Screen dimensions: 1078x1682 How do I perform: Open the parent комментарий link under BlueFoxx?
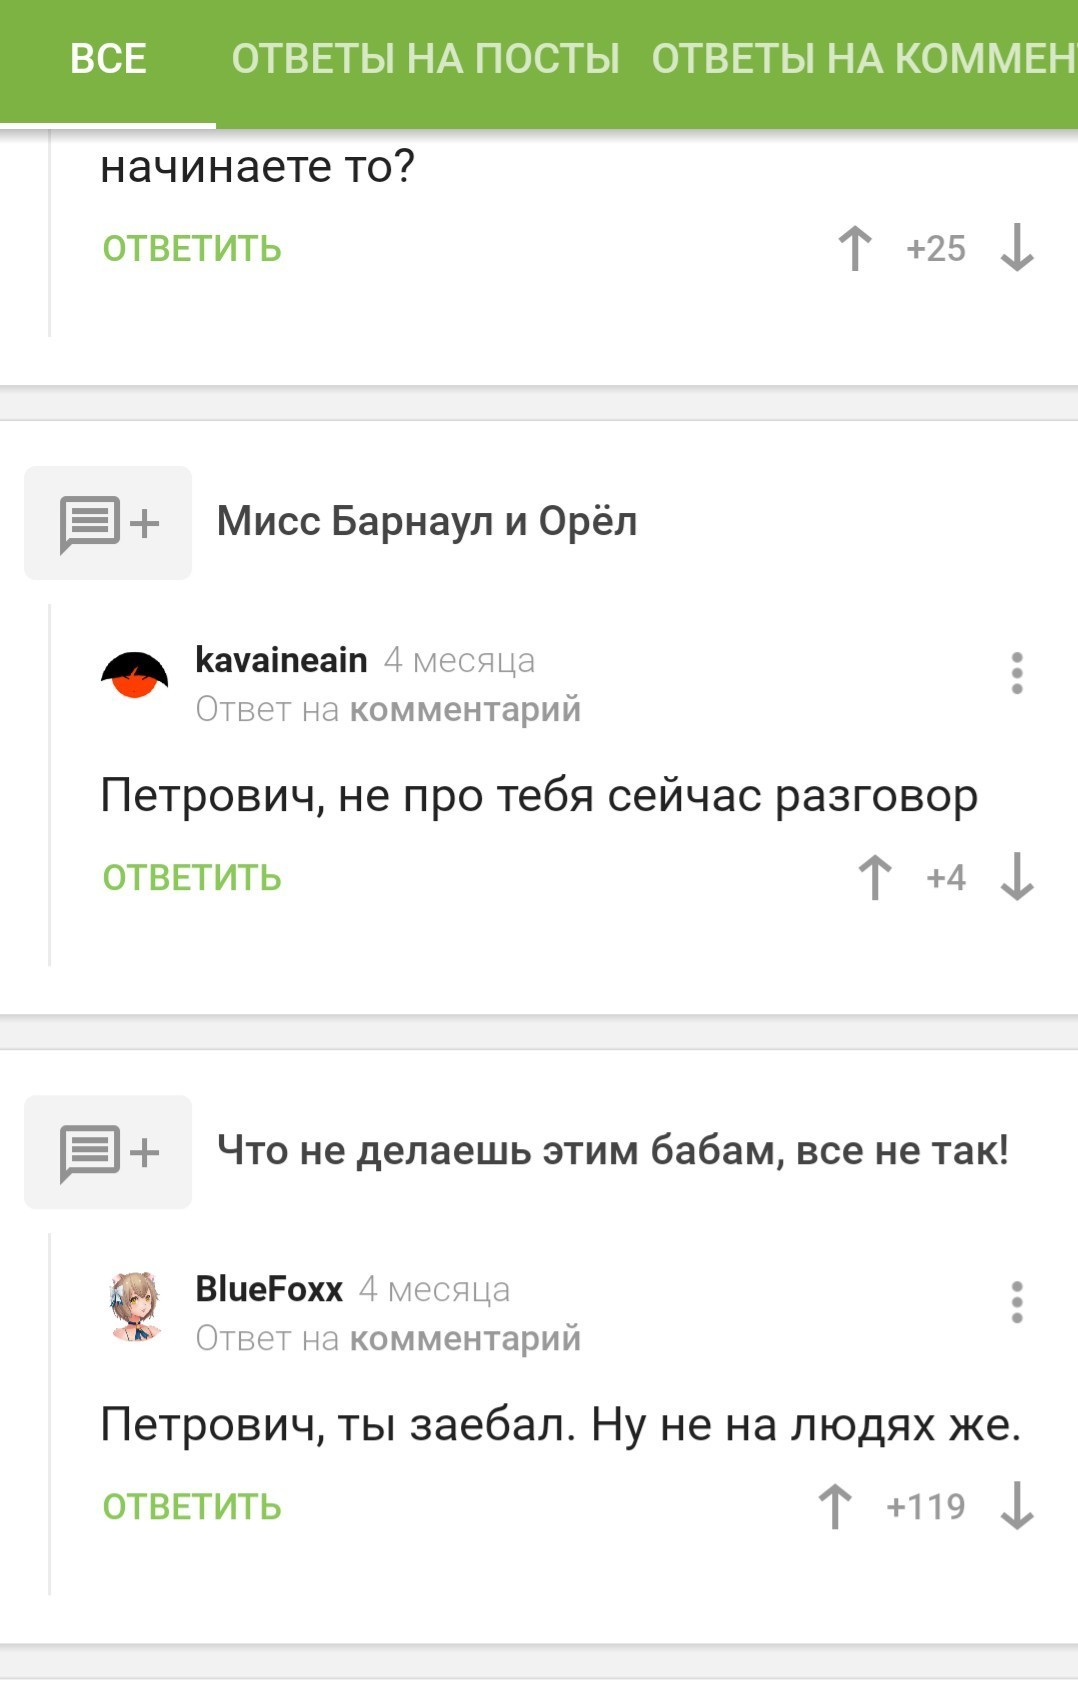pos(465,1338)
